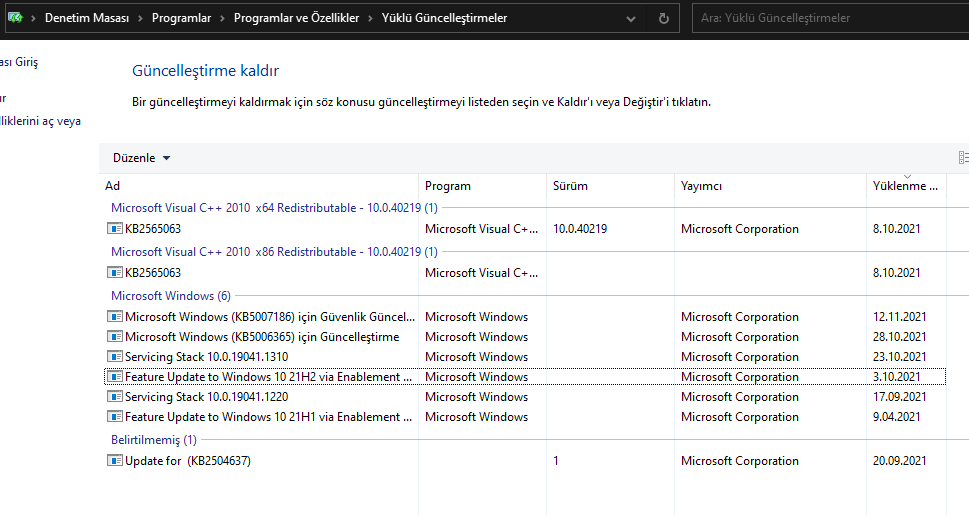Click icon of Feature Update 21H1 row
The height and width of the screenshot is (515, 969).
tap(114, 417)
